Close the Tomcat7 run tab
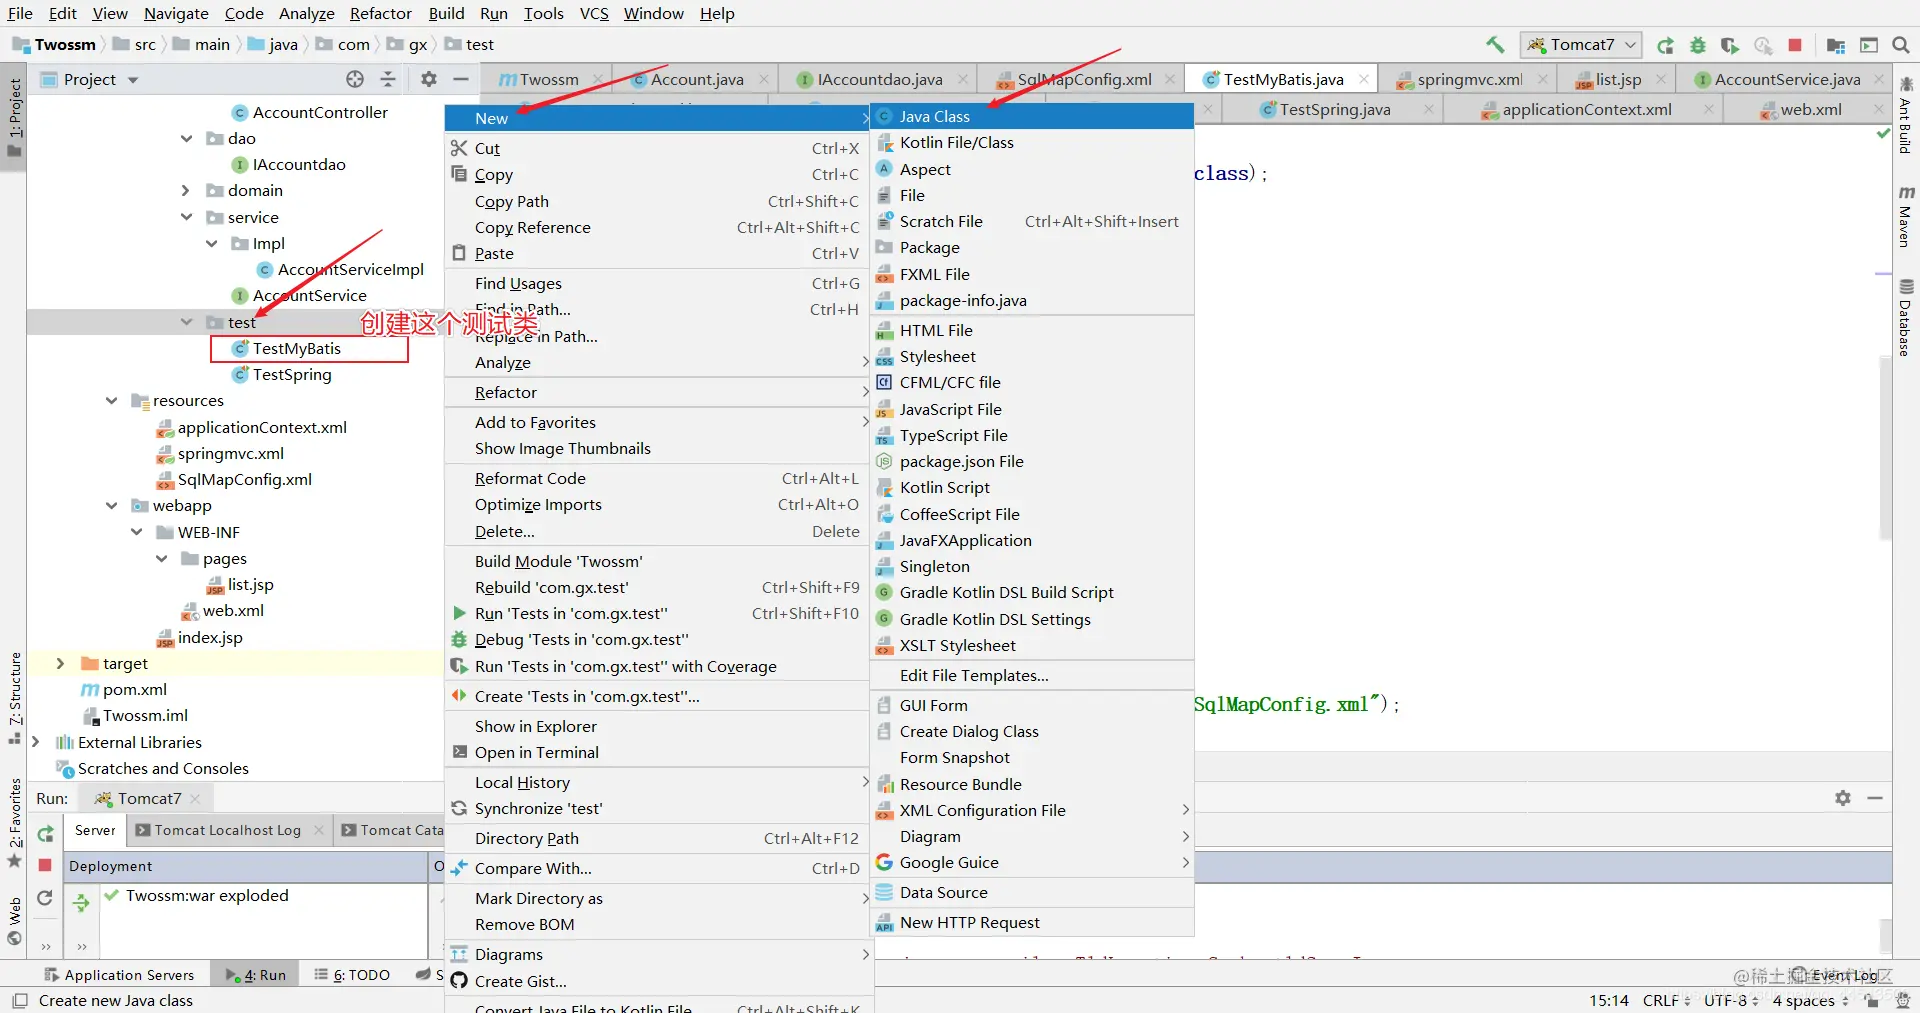 (196, 798)
